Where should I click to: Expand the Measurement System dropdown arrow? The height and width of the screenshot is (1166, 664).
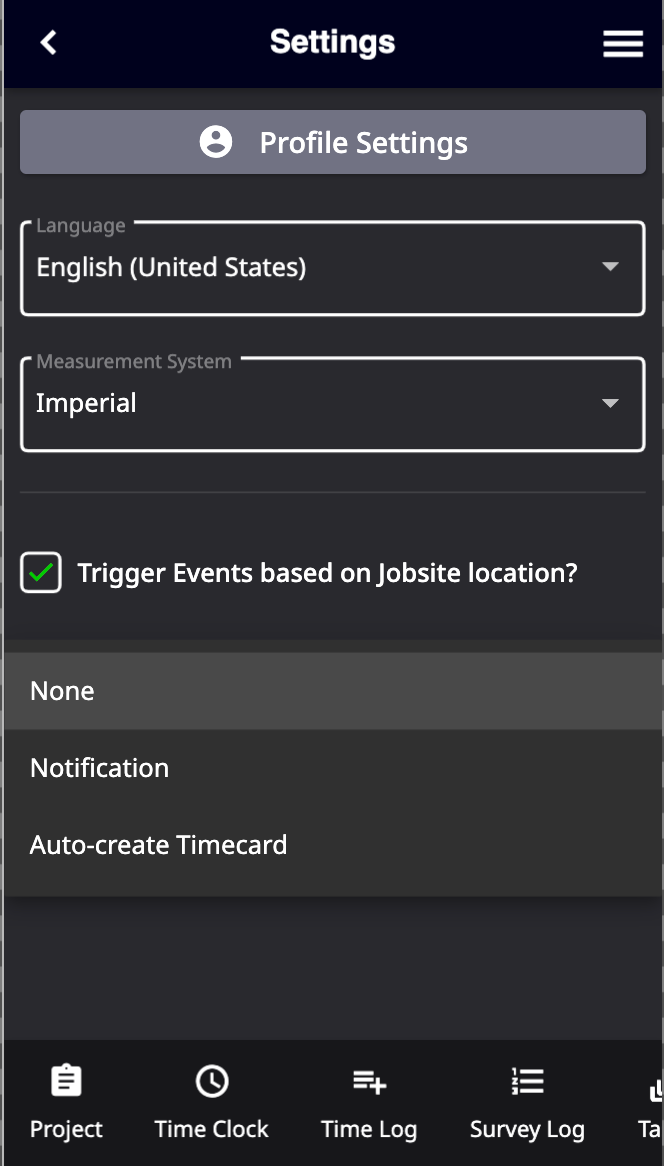tap(610, 403)
